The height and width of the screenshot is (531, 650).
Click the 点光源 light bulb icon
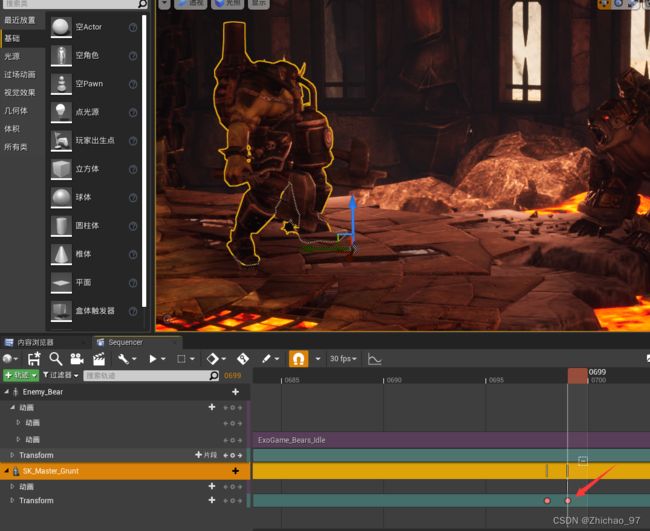(61, 112)
